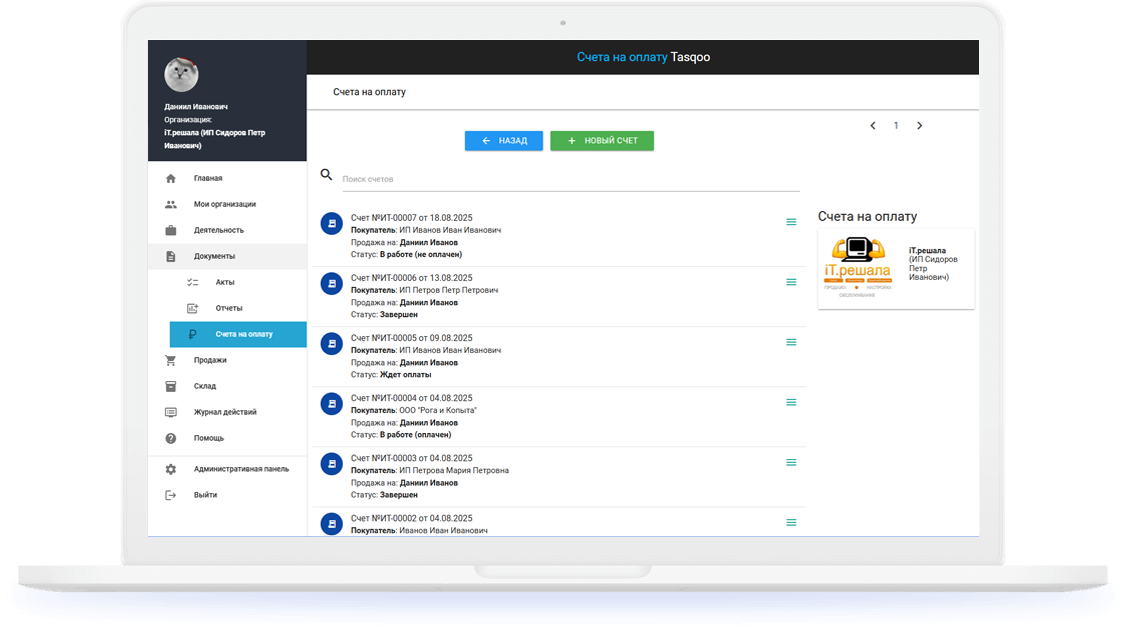Image resolution: width=1126 pixels, height=630 pixels.
Task: Open actions menu for invoice ИТ-00004
Action: click(791, 402)
